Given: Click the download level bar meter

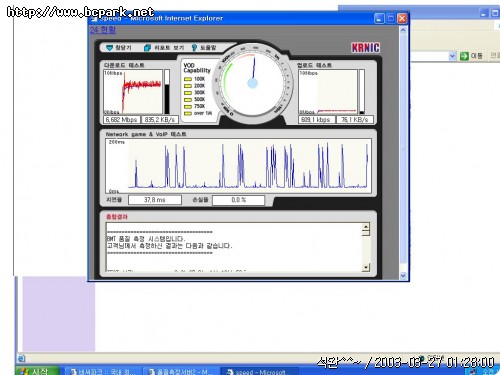Looking at the screenshot, I should point(167,92).
